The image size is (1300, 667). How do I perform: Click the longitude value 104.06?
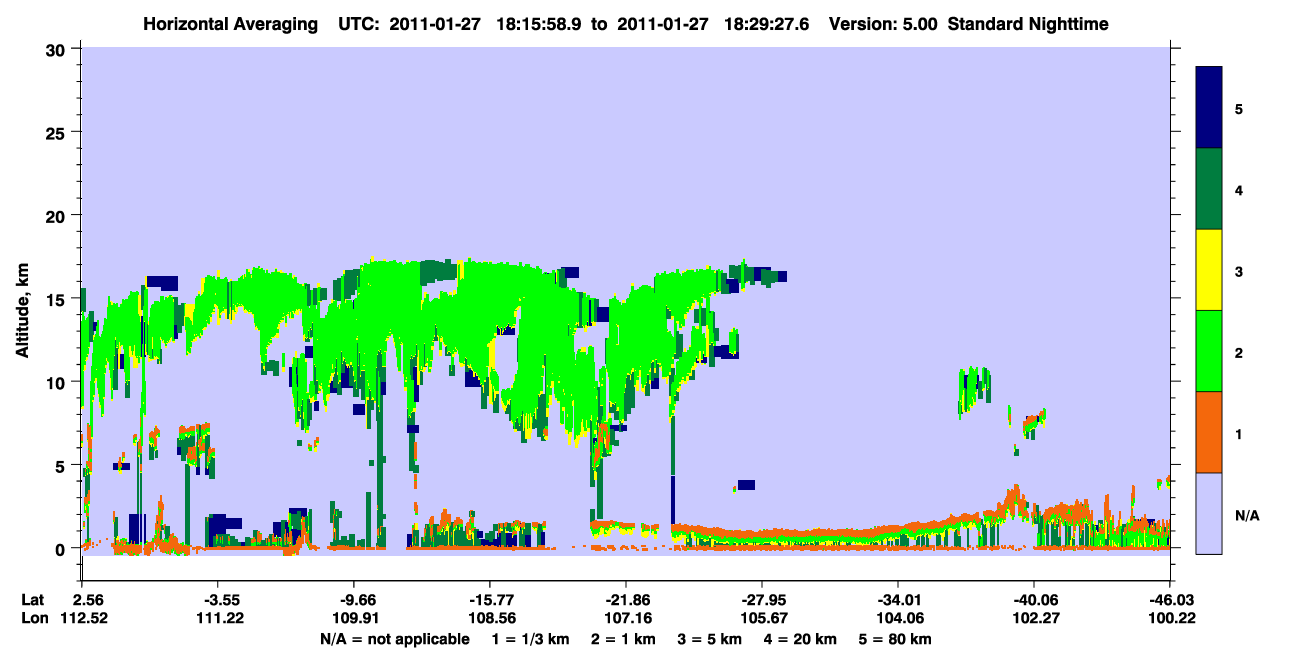(898, 618)
